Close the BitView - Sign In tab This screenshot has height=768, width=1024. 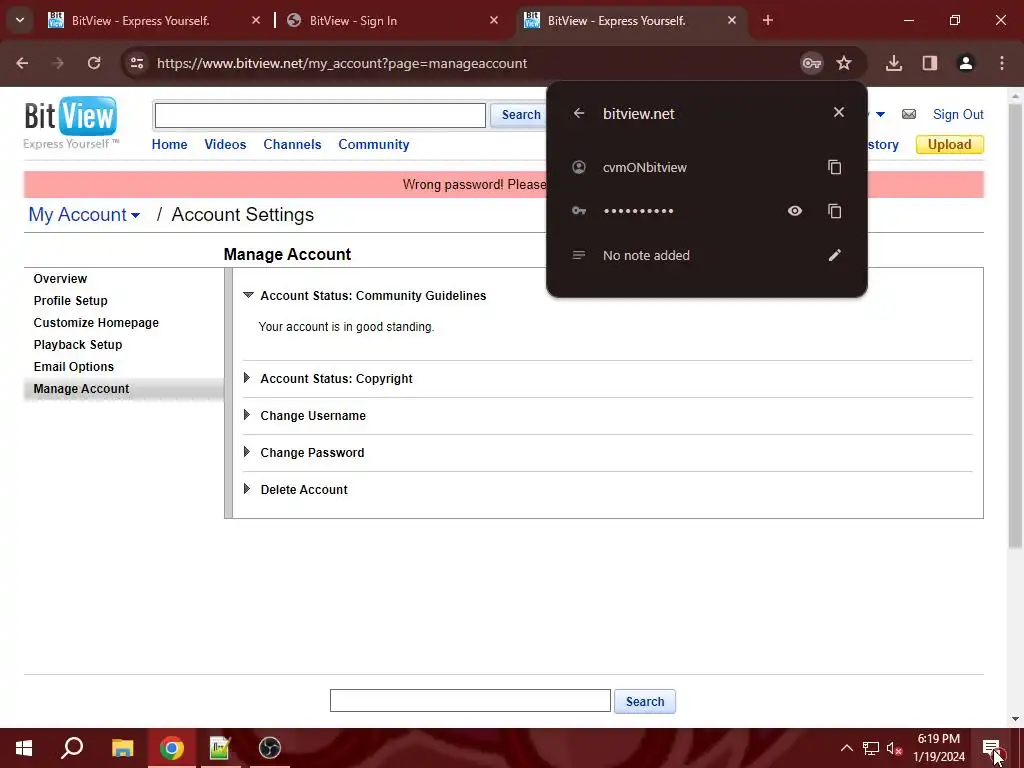coord(494,21)
